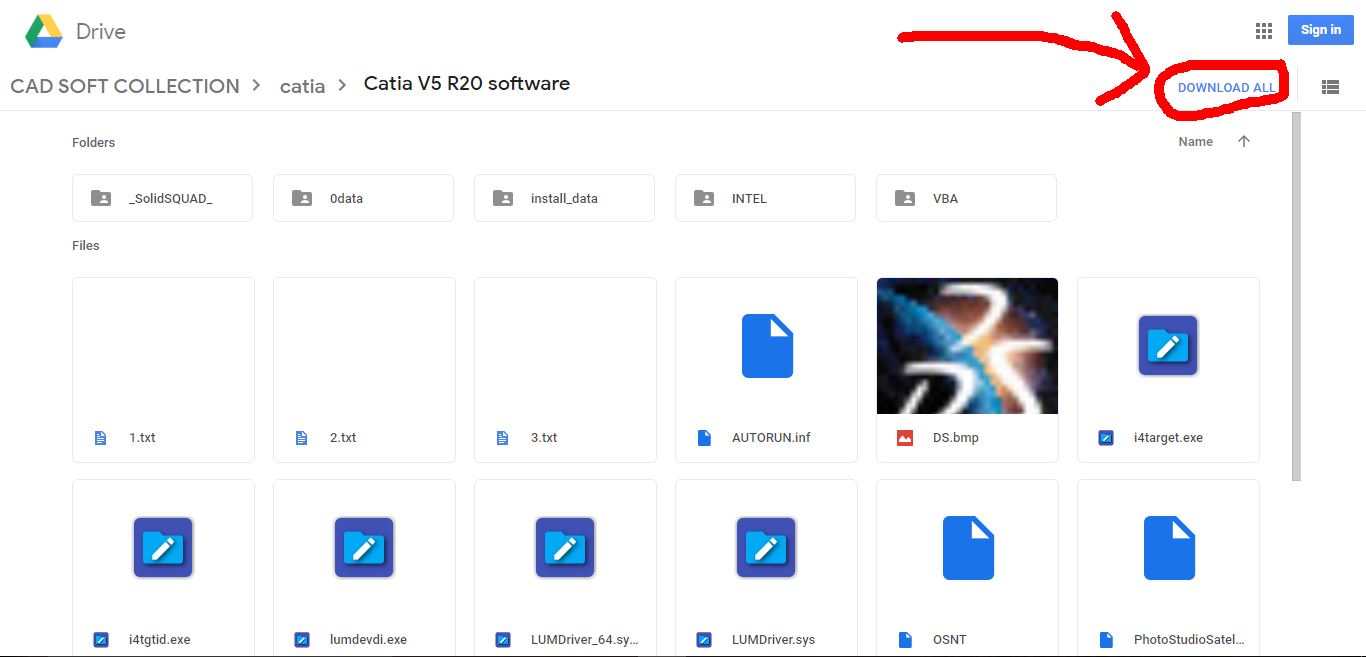Viewport: 1366px width, 657px height.
Task: Open the INTEL folder
Action: (x=765, y=198)
